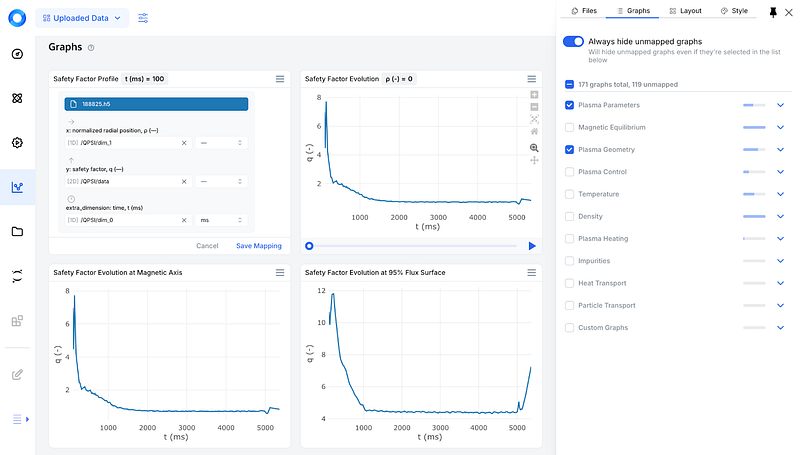This screenshot has height=455, width=800.
Task: Select the pan move plot tool
Action: click(x=534, y=161)
